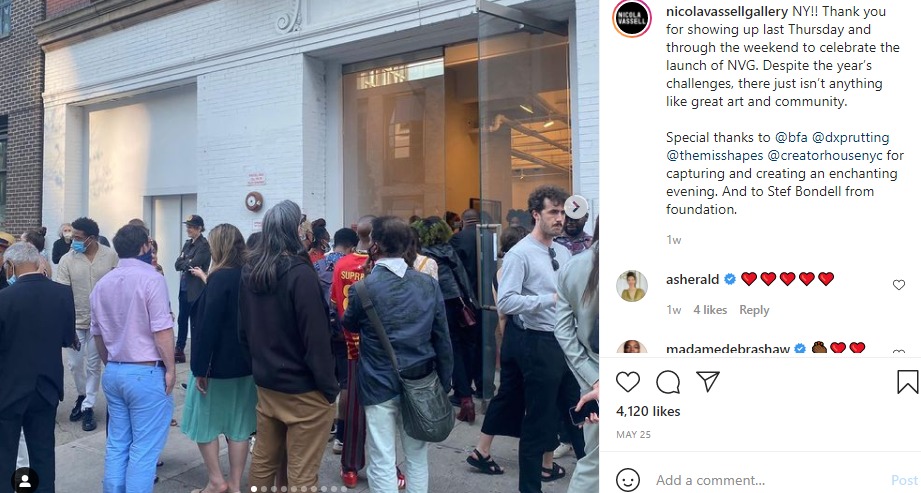Reply to asherald's comment

tap(754, 310)
